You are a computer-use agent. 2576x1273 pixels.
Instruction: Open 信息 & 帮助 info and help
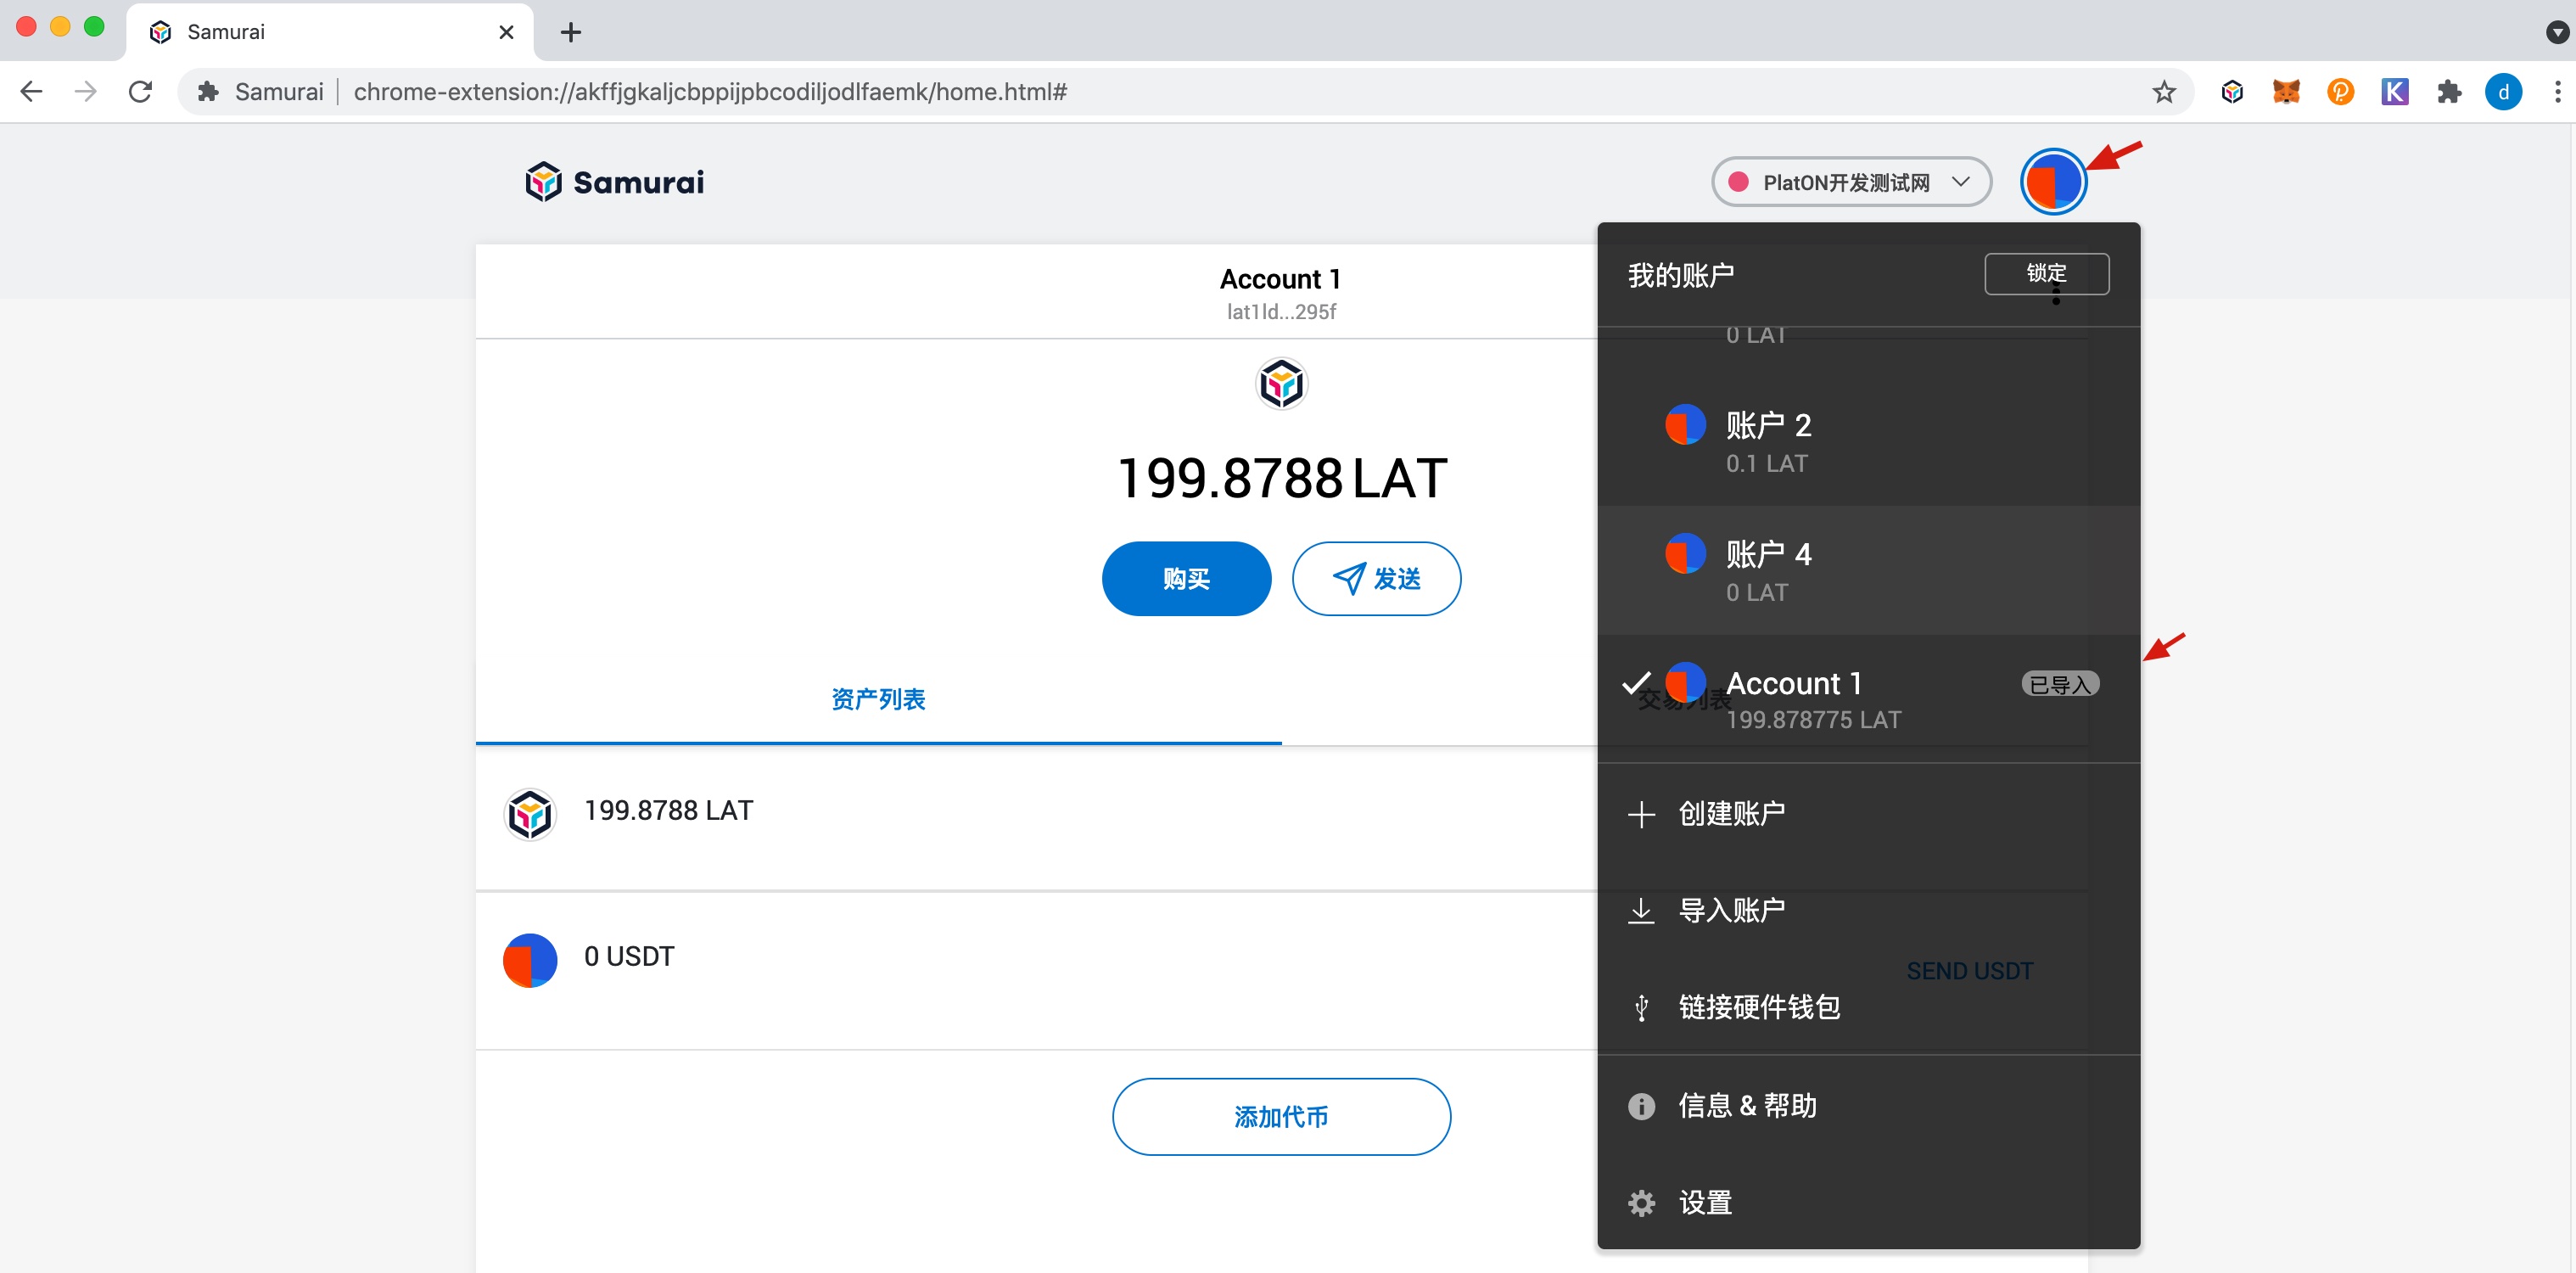[1868, 1105]
